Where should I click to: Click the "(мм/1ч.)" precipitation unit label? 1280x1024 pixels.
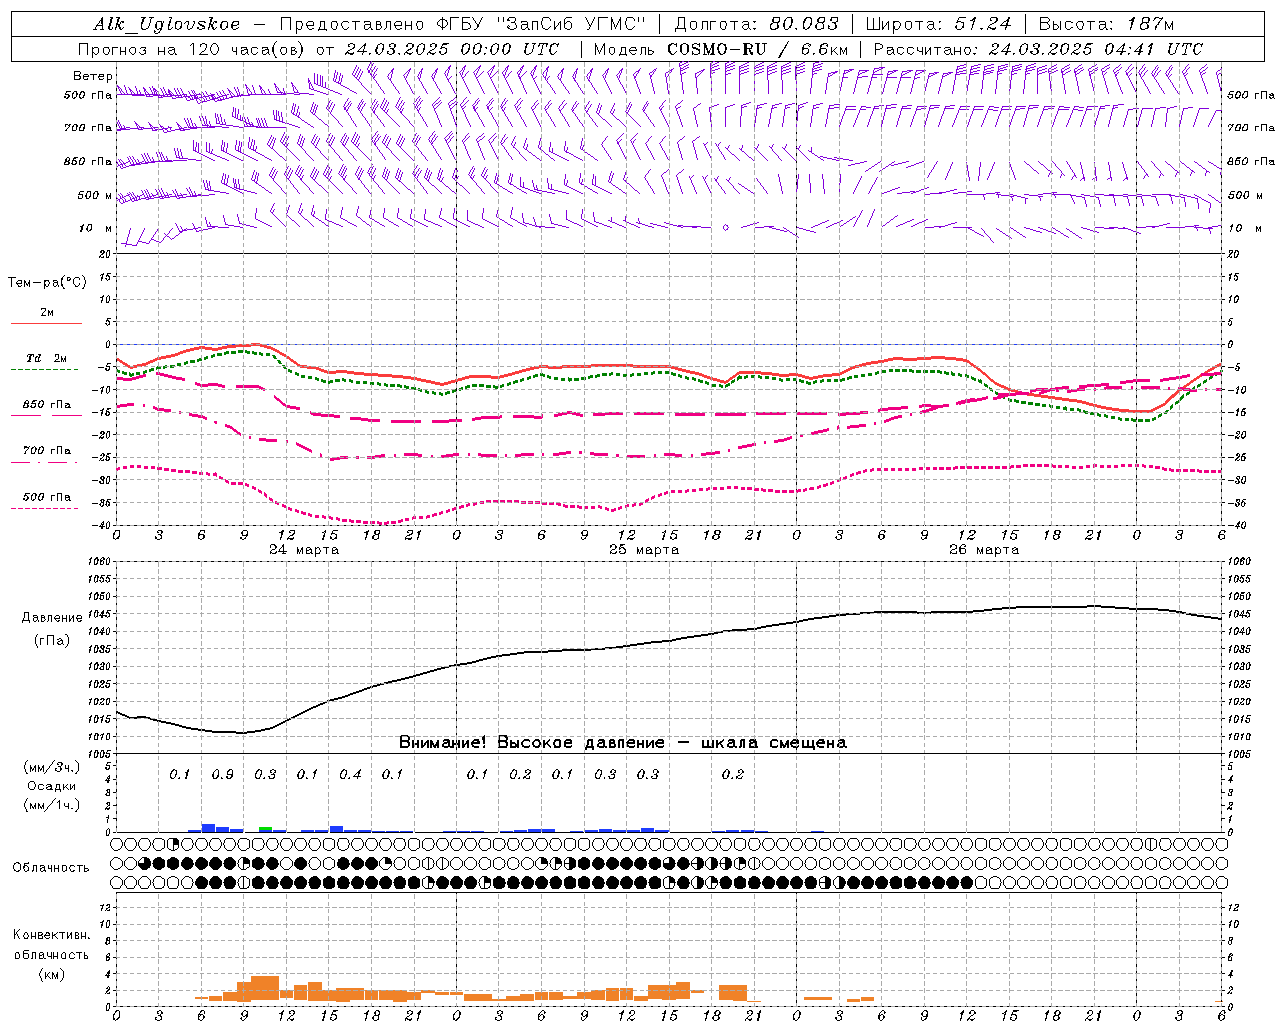tap(51, 805)
